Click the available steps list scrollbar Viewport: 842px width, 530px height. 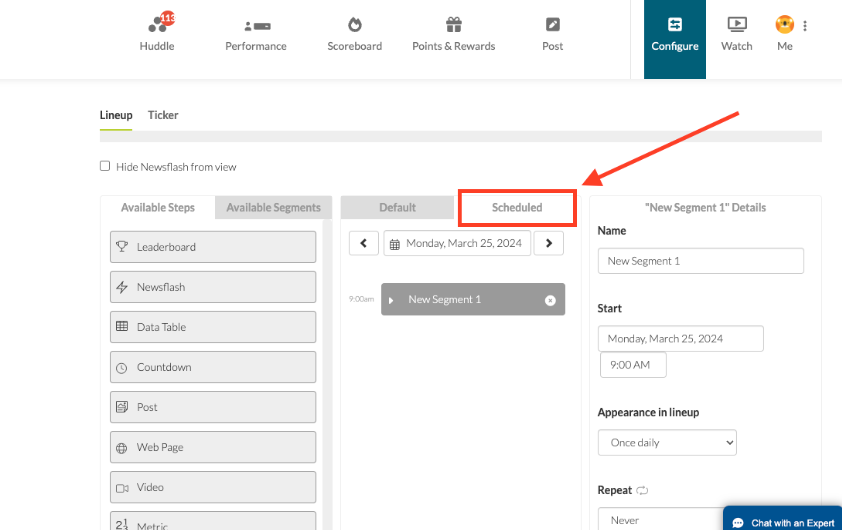(x=328, y=376)
